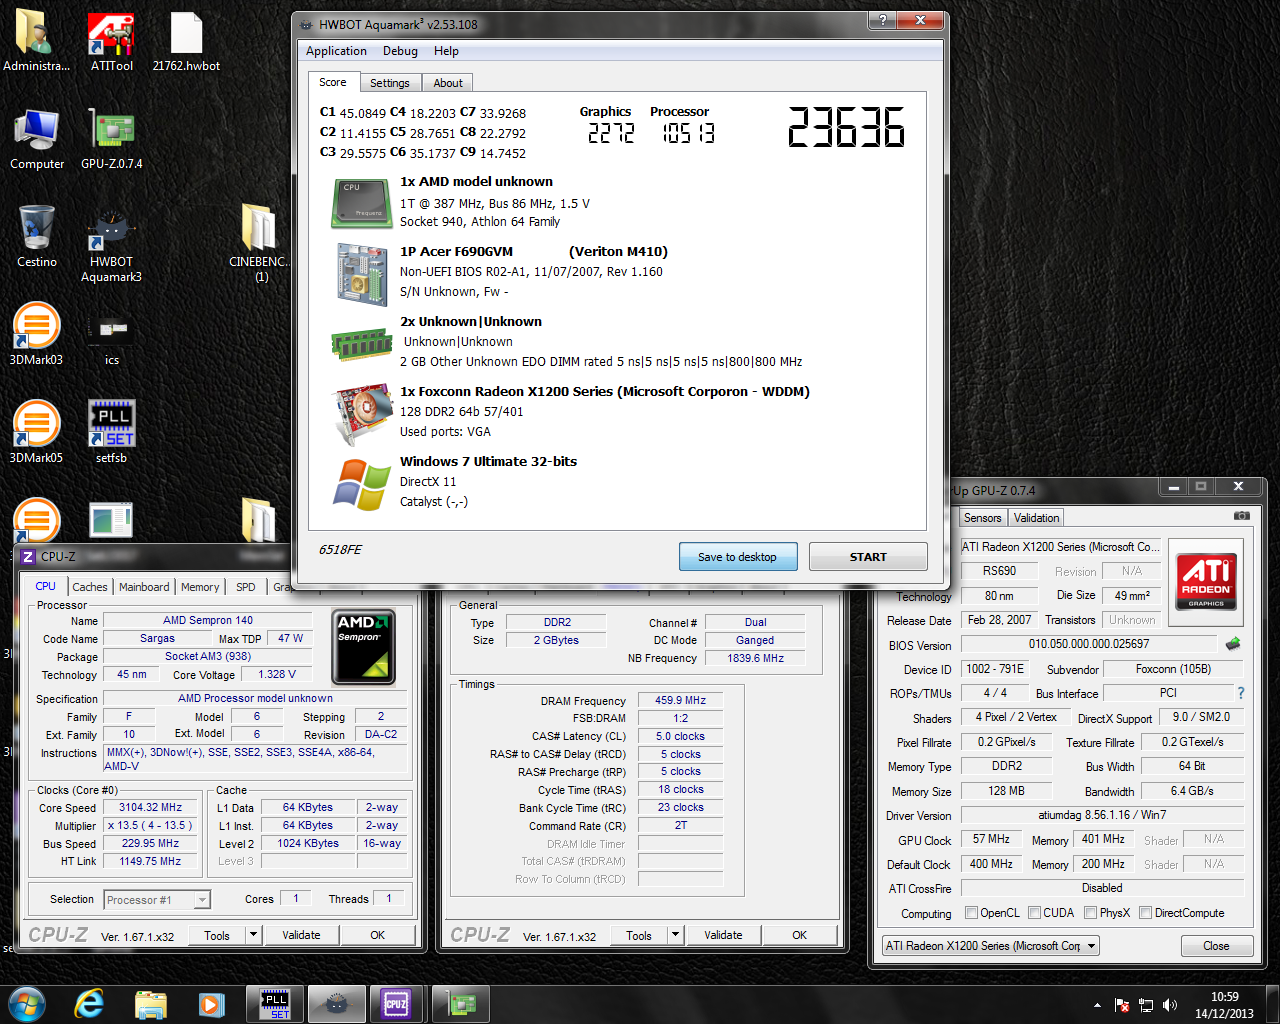The height and width of the screenshot is (1024, 1280).
Task: Click the GPU-Z Driver Version field
Action: click(1102, 815)
